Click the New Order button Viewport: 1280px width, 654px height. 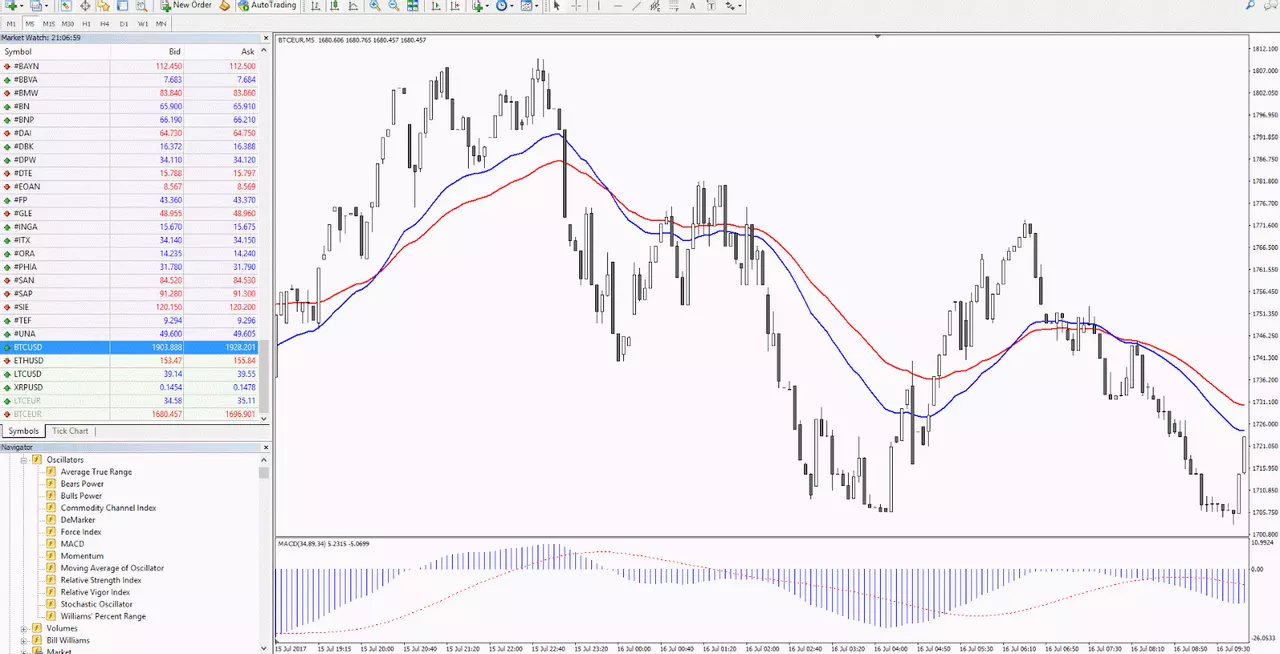click(x=187, y=5)
